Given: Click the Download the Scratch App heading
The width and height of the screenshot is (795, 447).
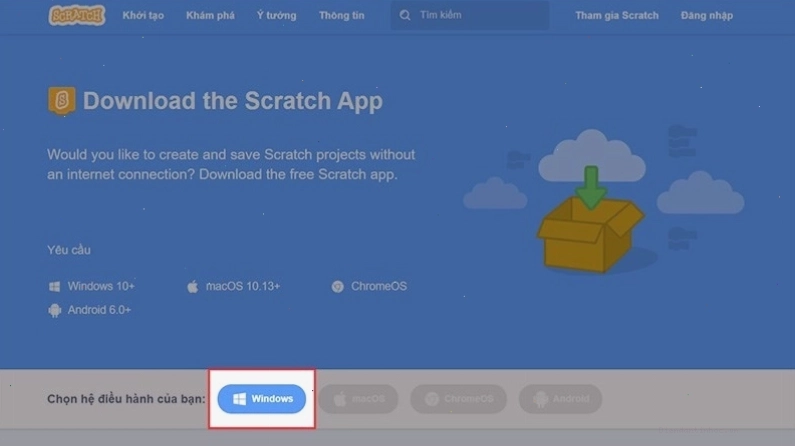Looking at the screenshot, I should tap(233, 100).
